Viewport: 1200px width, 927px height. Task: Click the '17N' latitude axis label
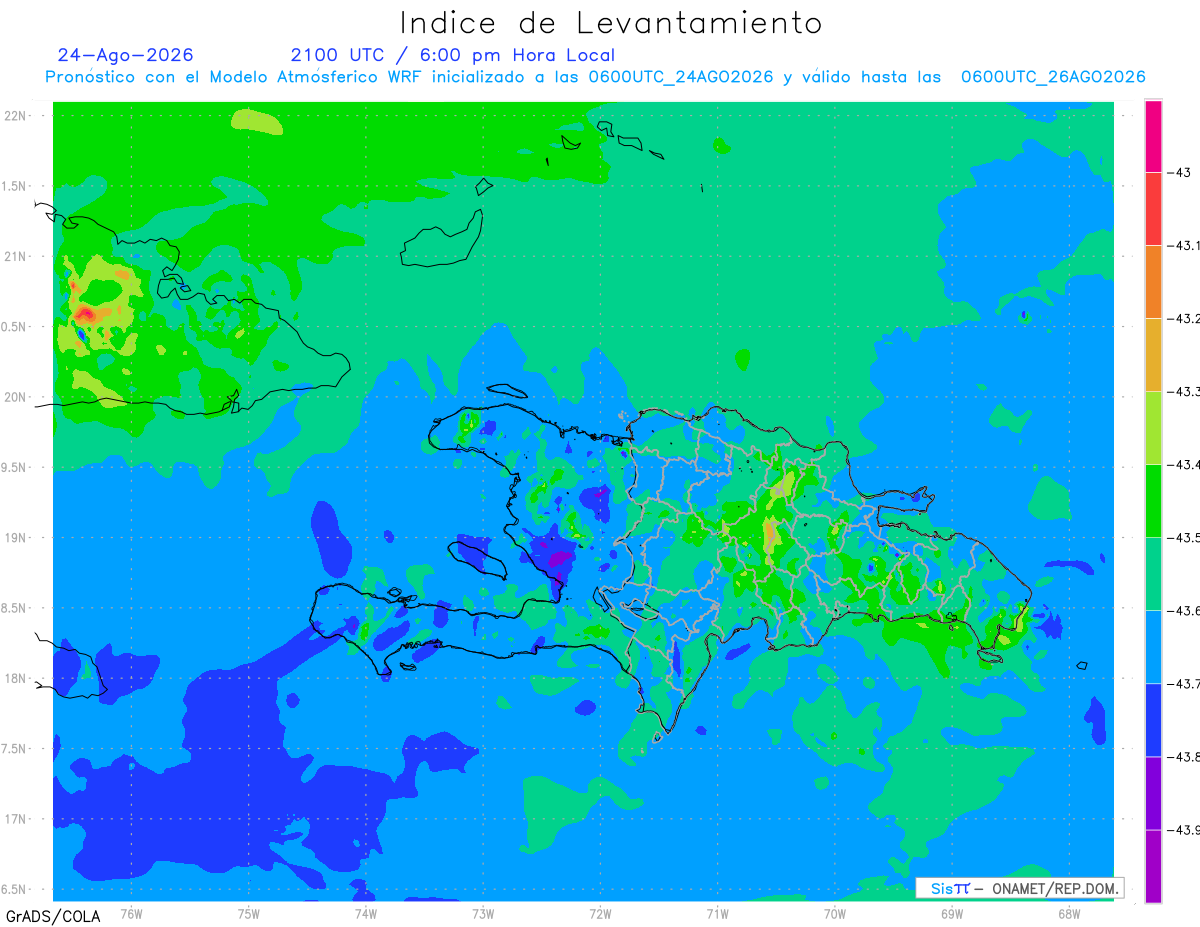[x=16, y=819]
